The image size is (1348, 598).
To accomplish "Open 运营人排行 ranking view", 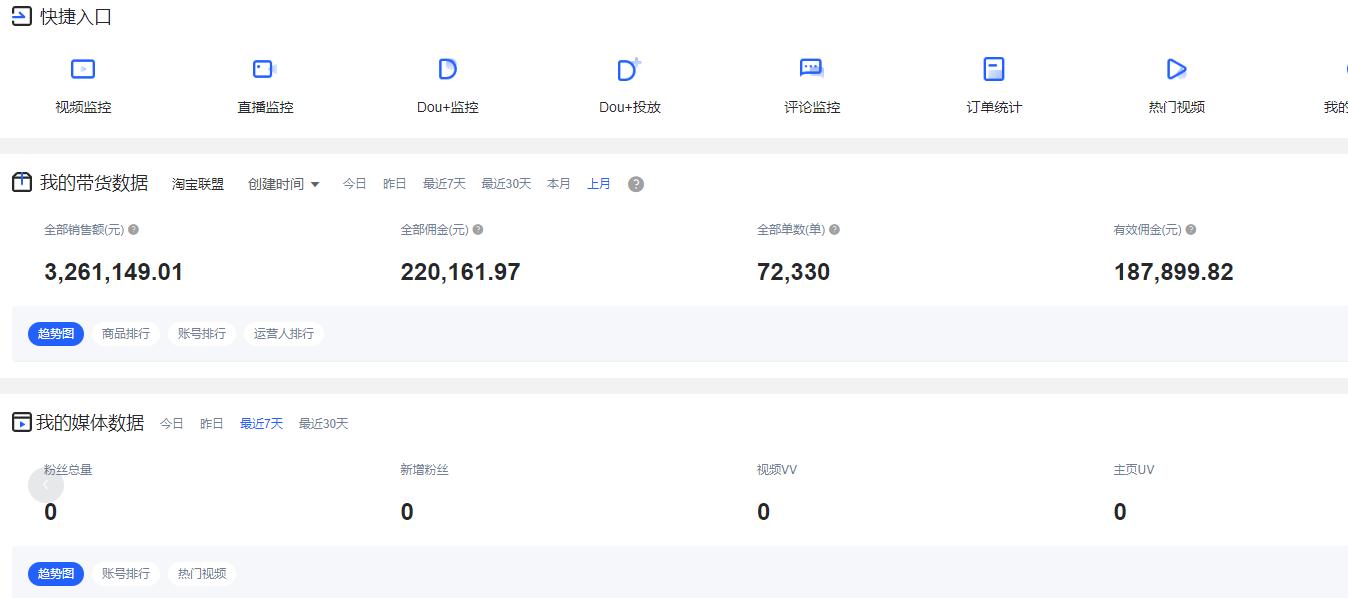I will point(284,333).
